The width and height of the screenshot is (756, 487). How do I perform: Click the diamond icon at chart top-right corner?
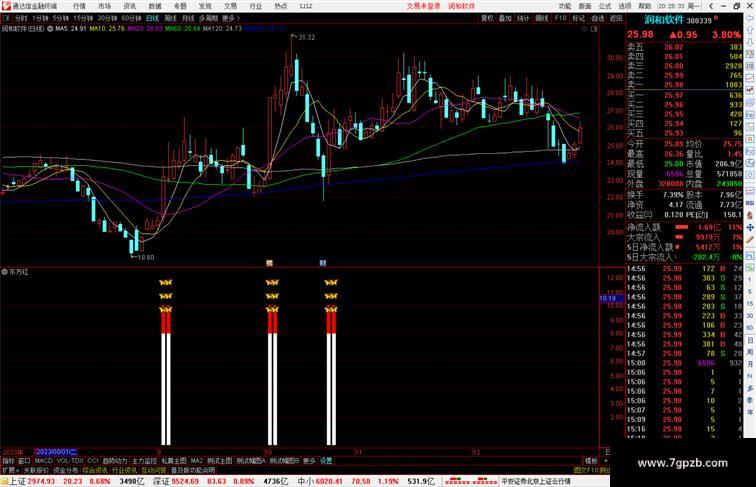584,29
